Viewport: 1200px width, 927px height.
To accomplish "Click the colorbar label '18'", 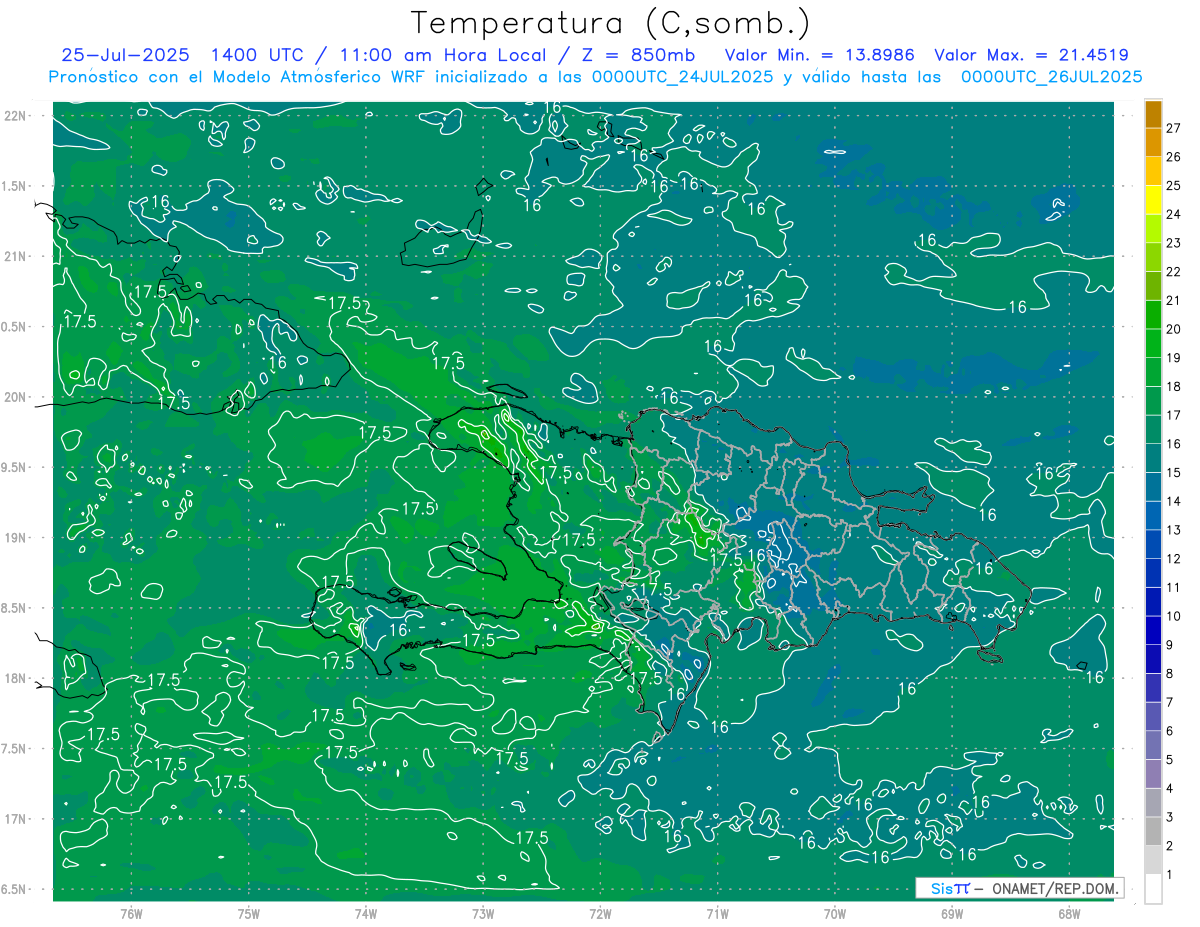I will [x=1174, y=386].
